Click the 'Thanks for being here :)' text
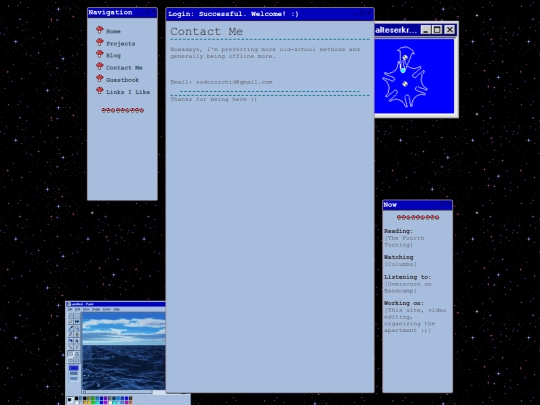540x405 pixels. pyautogui.click(x=214, y=99)
